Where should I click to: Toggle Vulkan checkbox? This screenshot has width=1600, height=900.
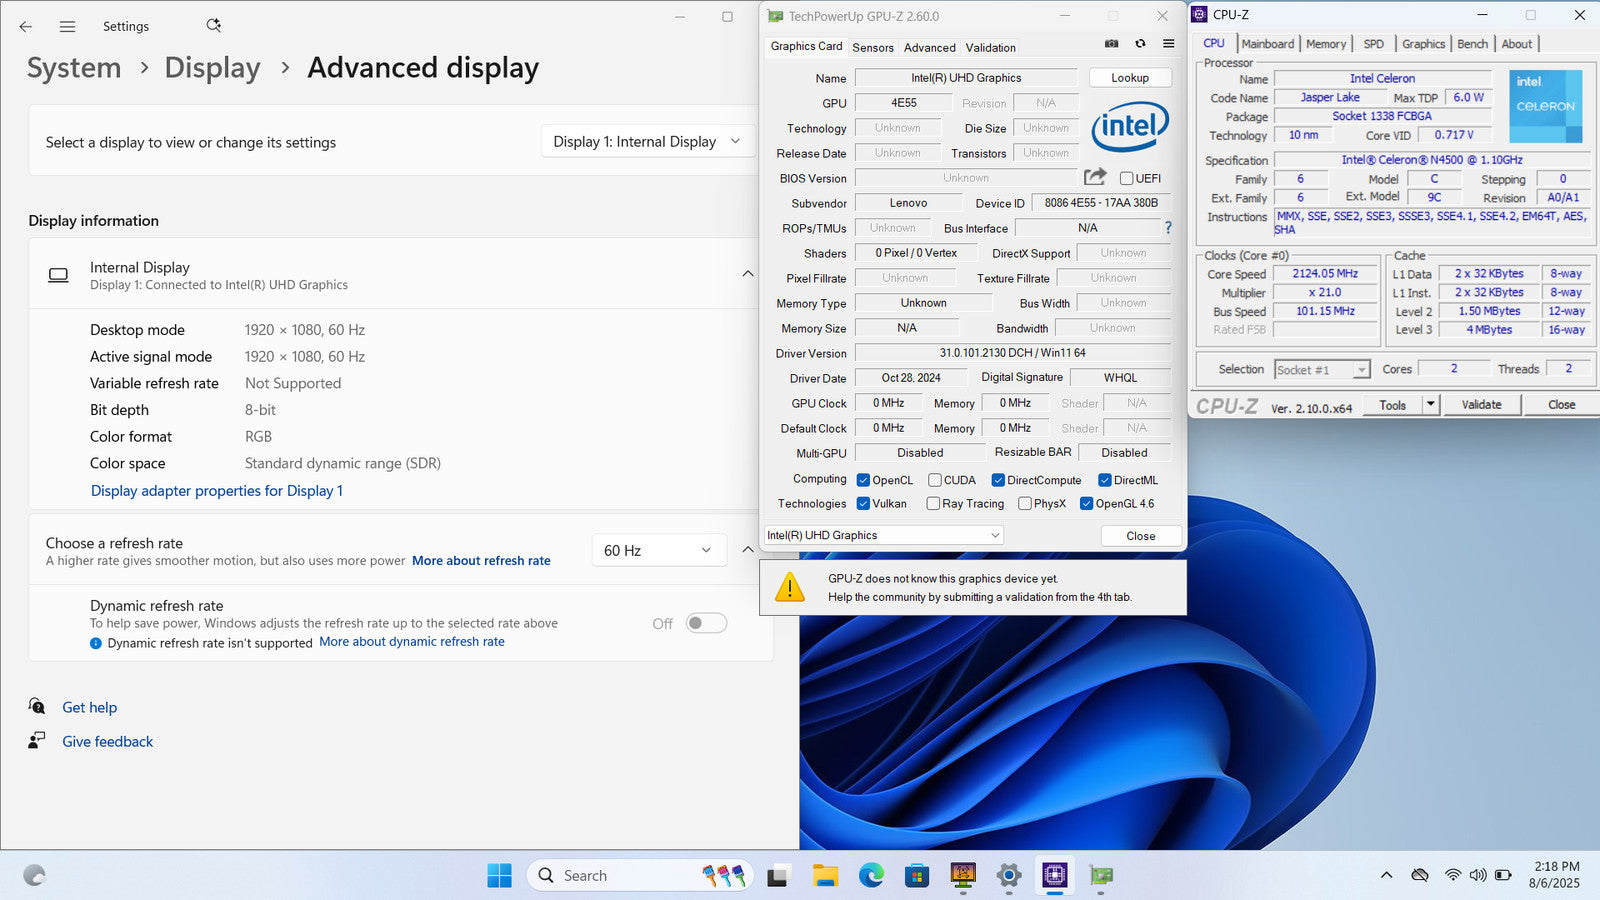click(863, 504)
